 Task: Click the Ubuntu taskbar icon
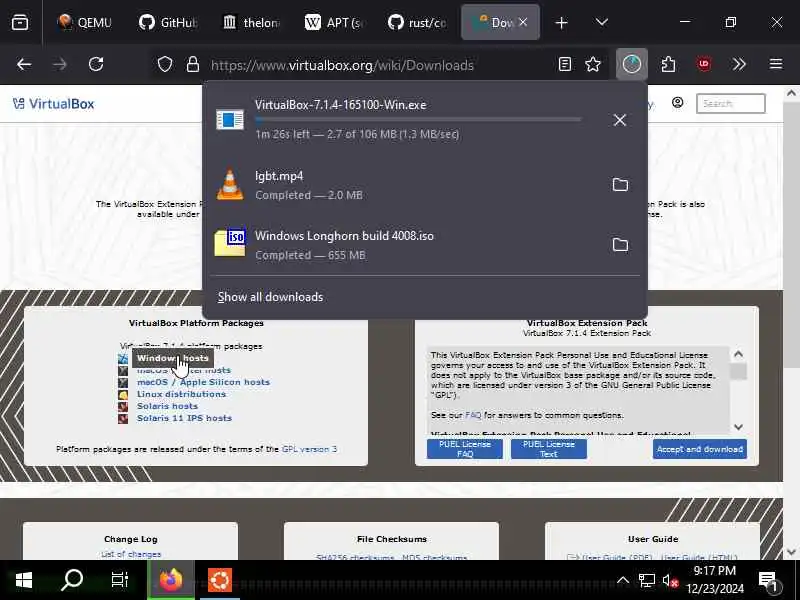point(220,580)
